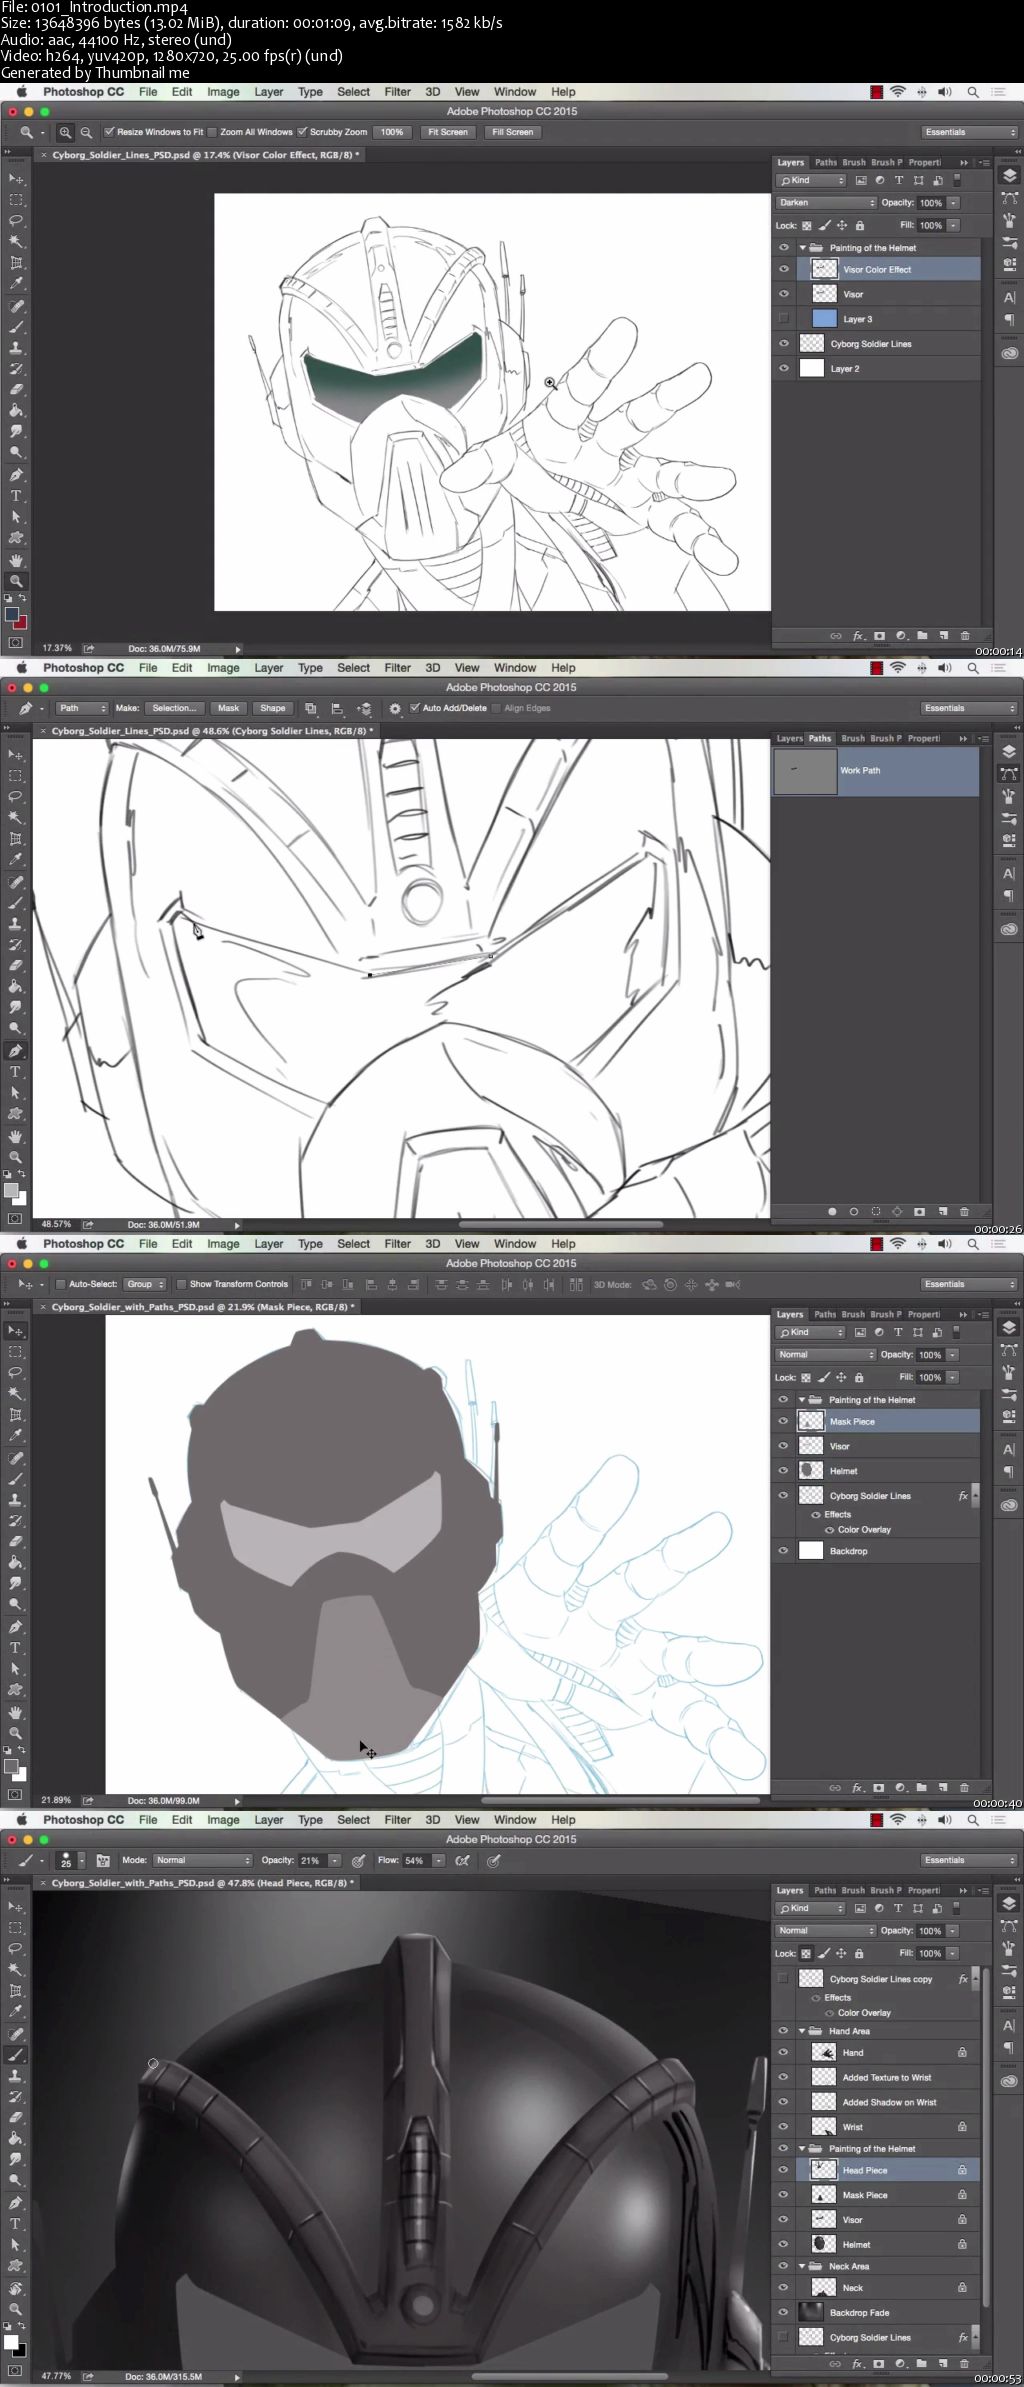The height and width of the screenshot is (2387, 1024).
Task: Click the 100% zoom button
Action: pos(392,132)
